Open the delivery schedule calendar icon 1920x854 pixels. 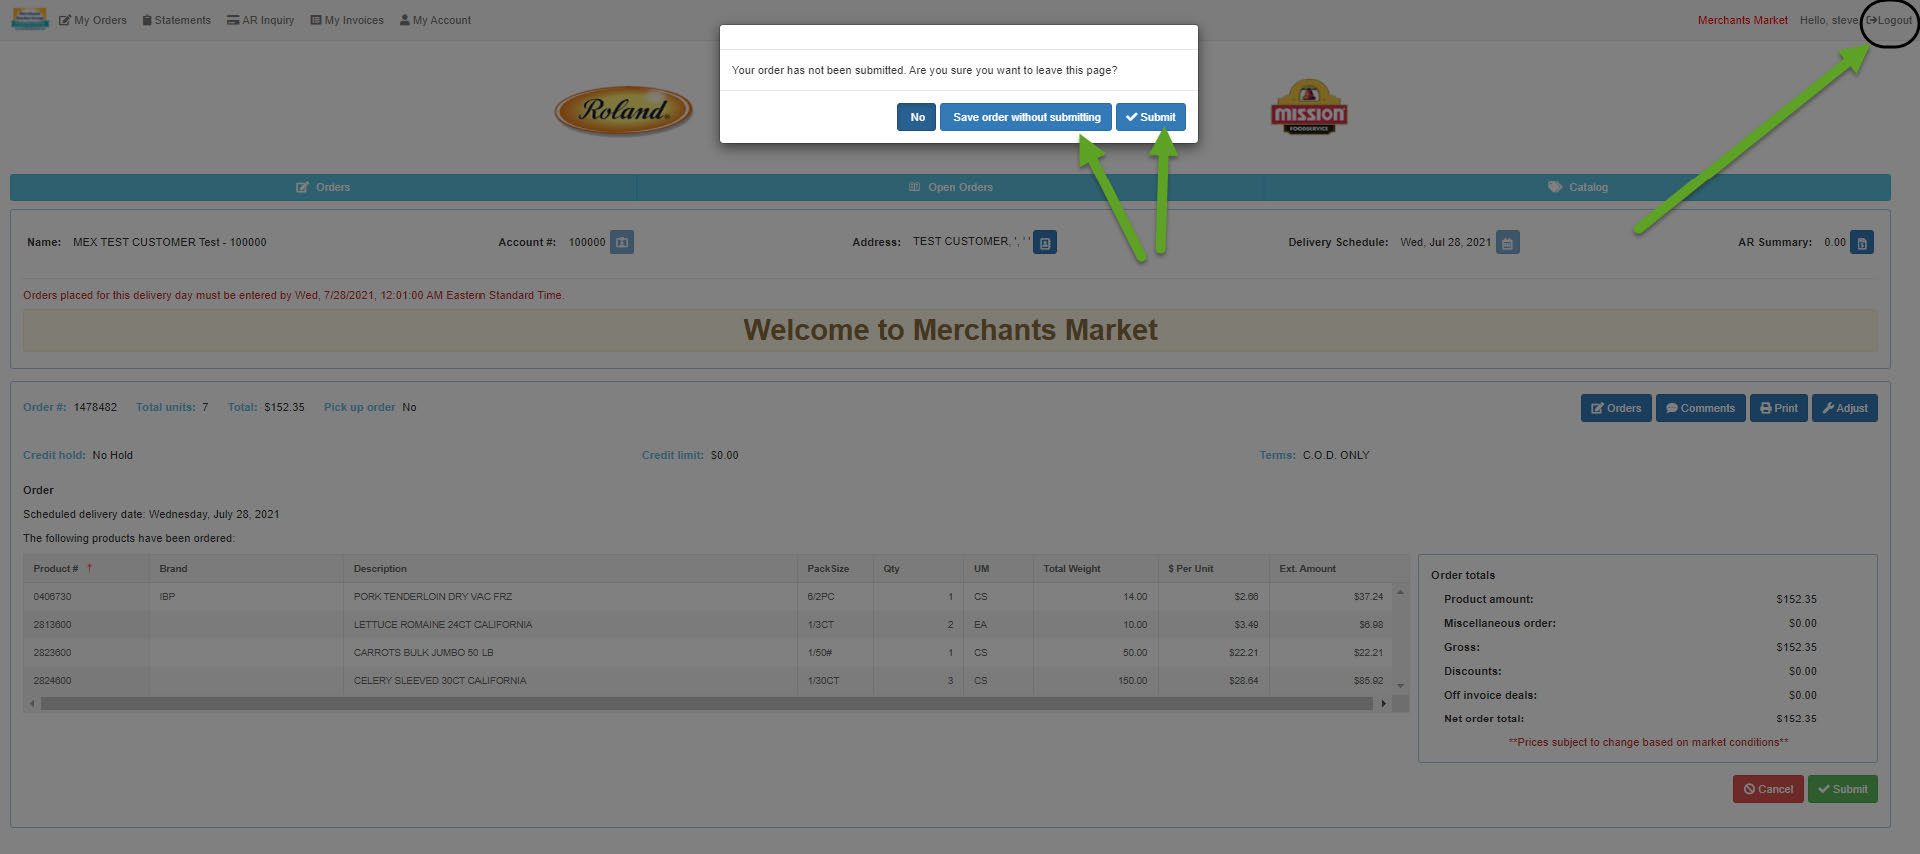coord(1507,242)
